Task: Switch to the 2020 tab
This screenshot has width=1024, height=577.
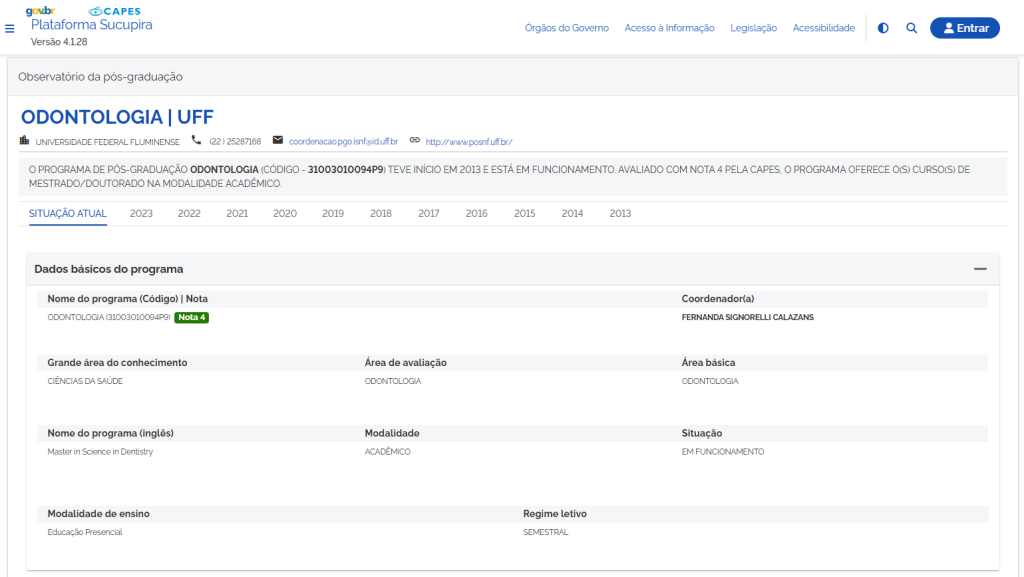Action: click(x=285, y=213)
